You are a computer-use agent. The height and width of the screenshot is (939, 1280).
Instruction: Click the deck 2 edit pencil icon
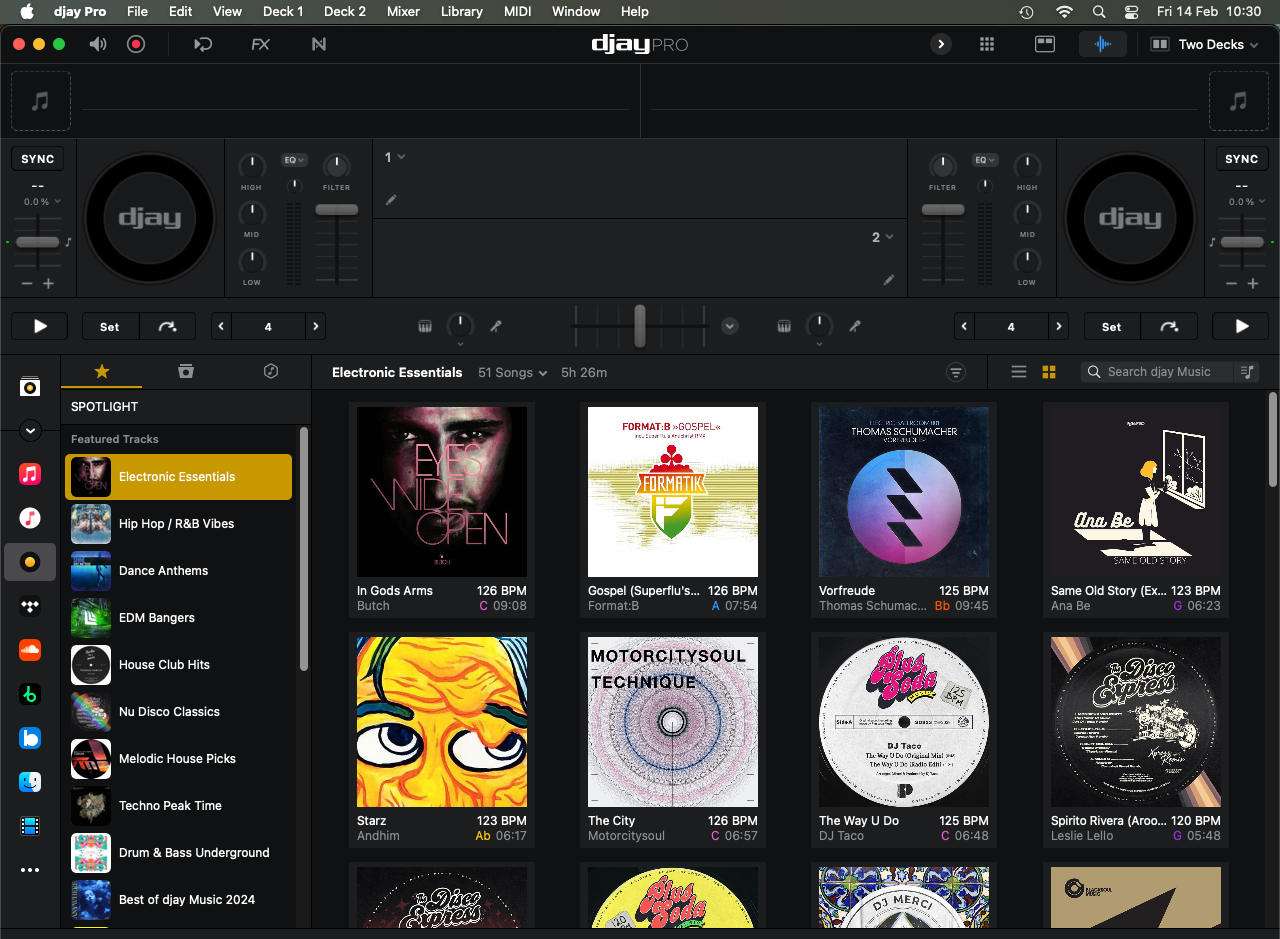[x=888, y=280]
